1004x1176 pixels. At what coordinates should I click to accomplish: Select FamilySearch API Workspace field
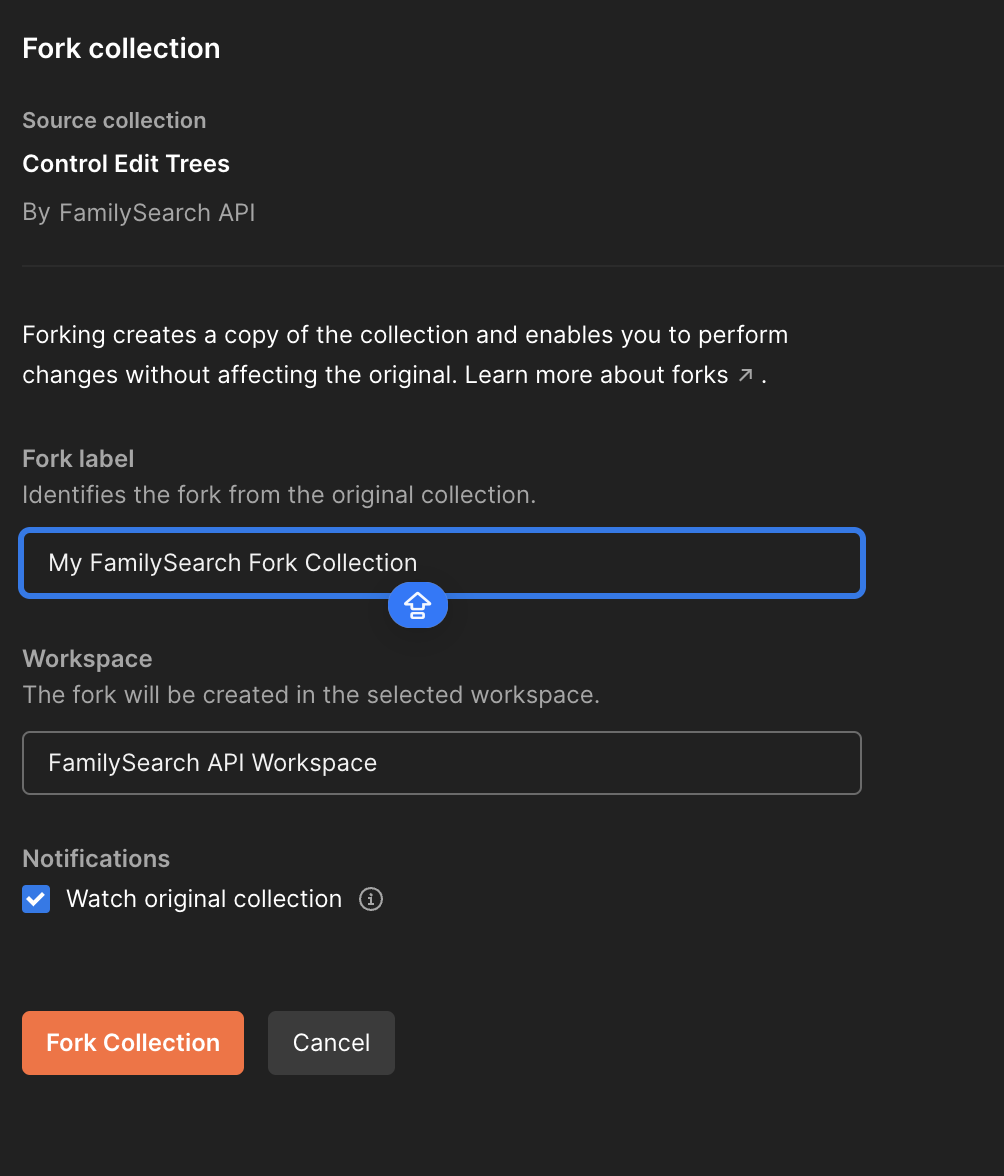coord(441,762)
